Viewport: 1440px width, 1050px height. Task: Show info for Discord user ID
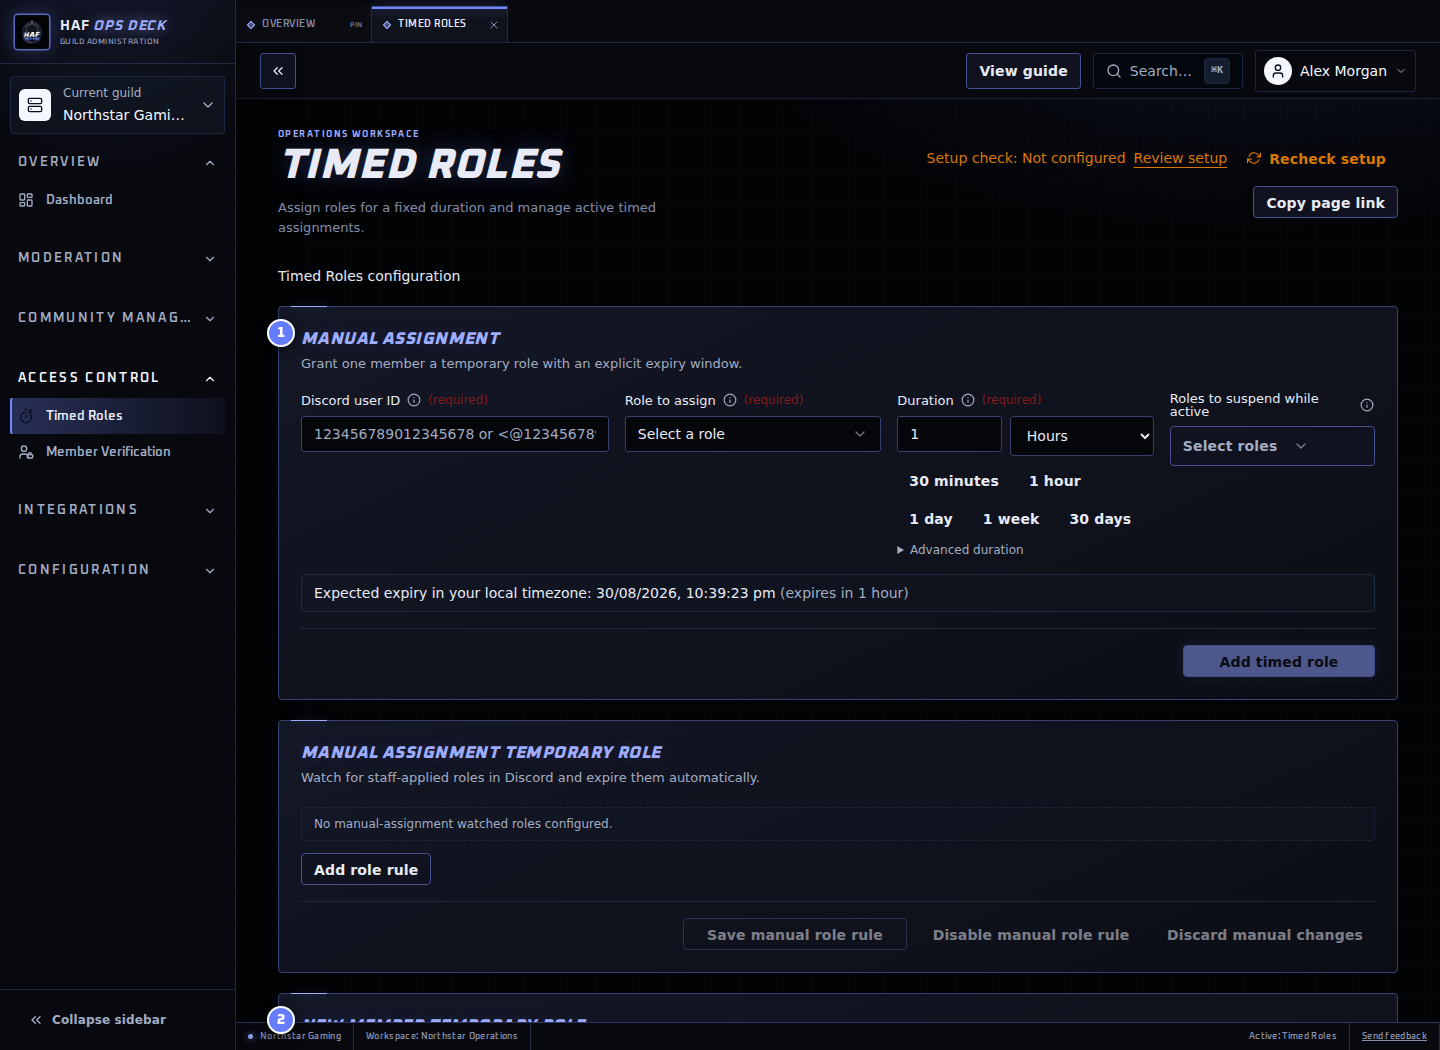coord(414,400)
